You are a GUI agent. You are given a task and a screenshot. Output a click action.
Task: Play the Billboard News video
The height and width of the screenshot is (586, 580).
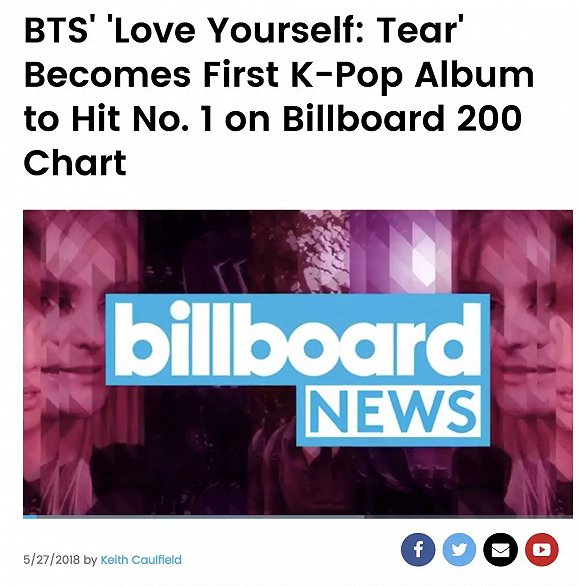[298, 363]
